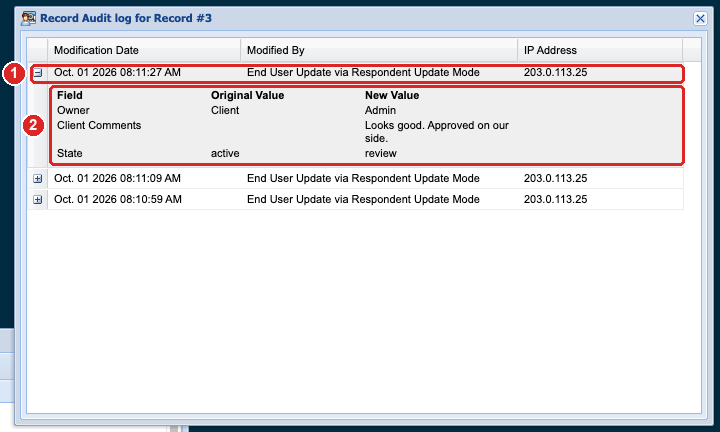Collapse the 08:11:27 AM audit entry
720x432 pixels.
pos(38,73)
